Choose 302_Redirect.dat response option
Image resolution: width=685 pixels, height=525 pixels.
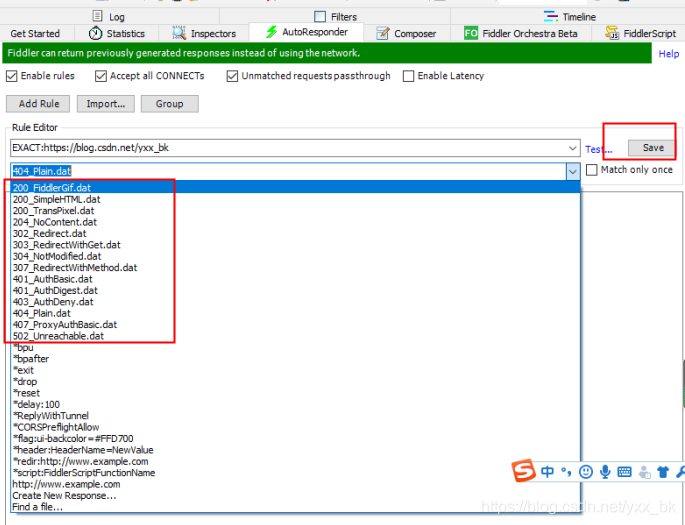point(296,233)
